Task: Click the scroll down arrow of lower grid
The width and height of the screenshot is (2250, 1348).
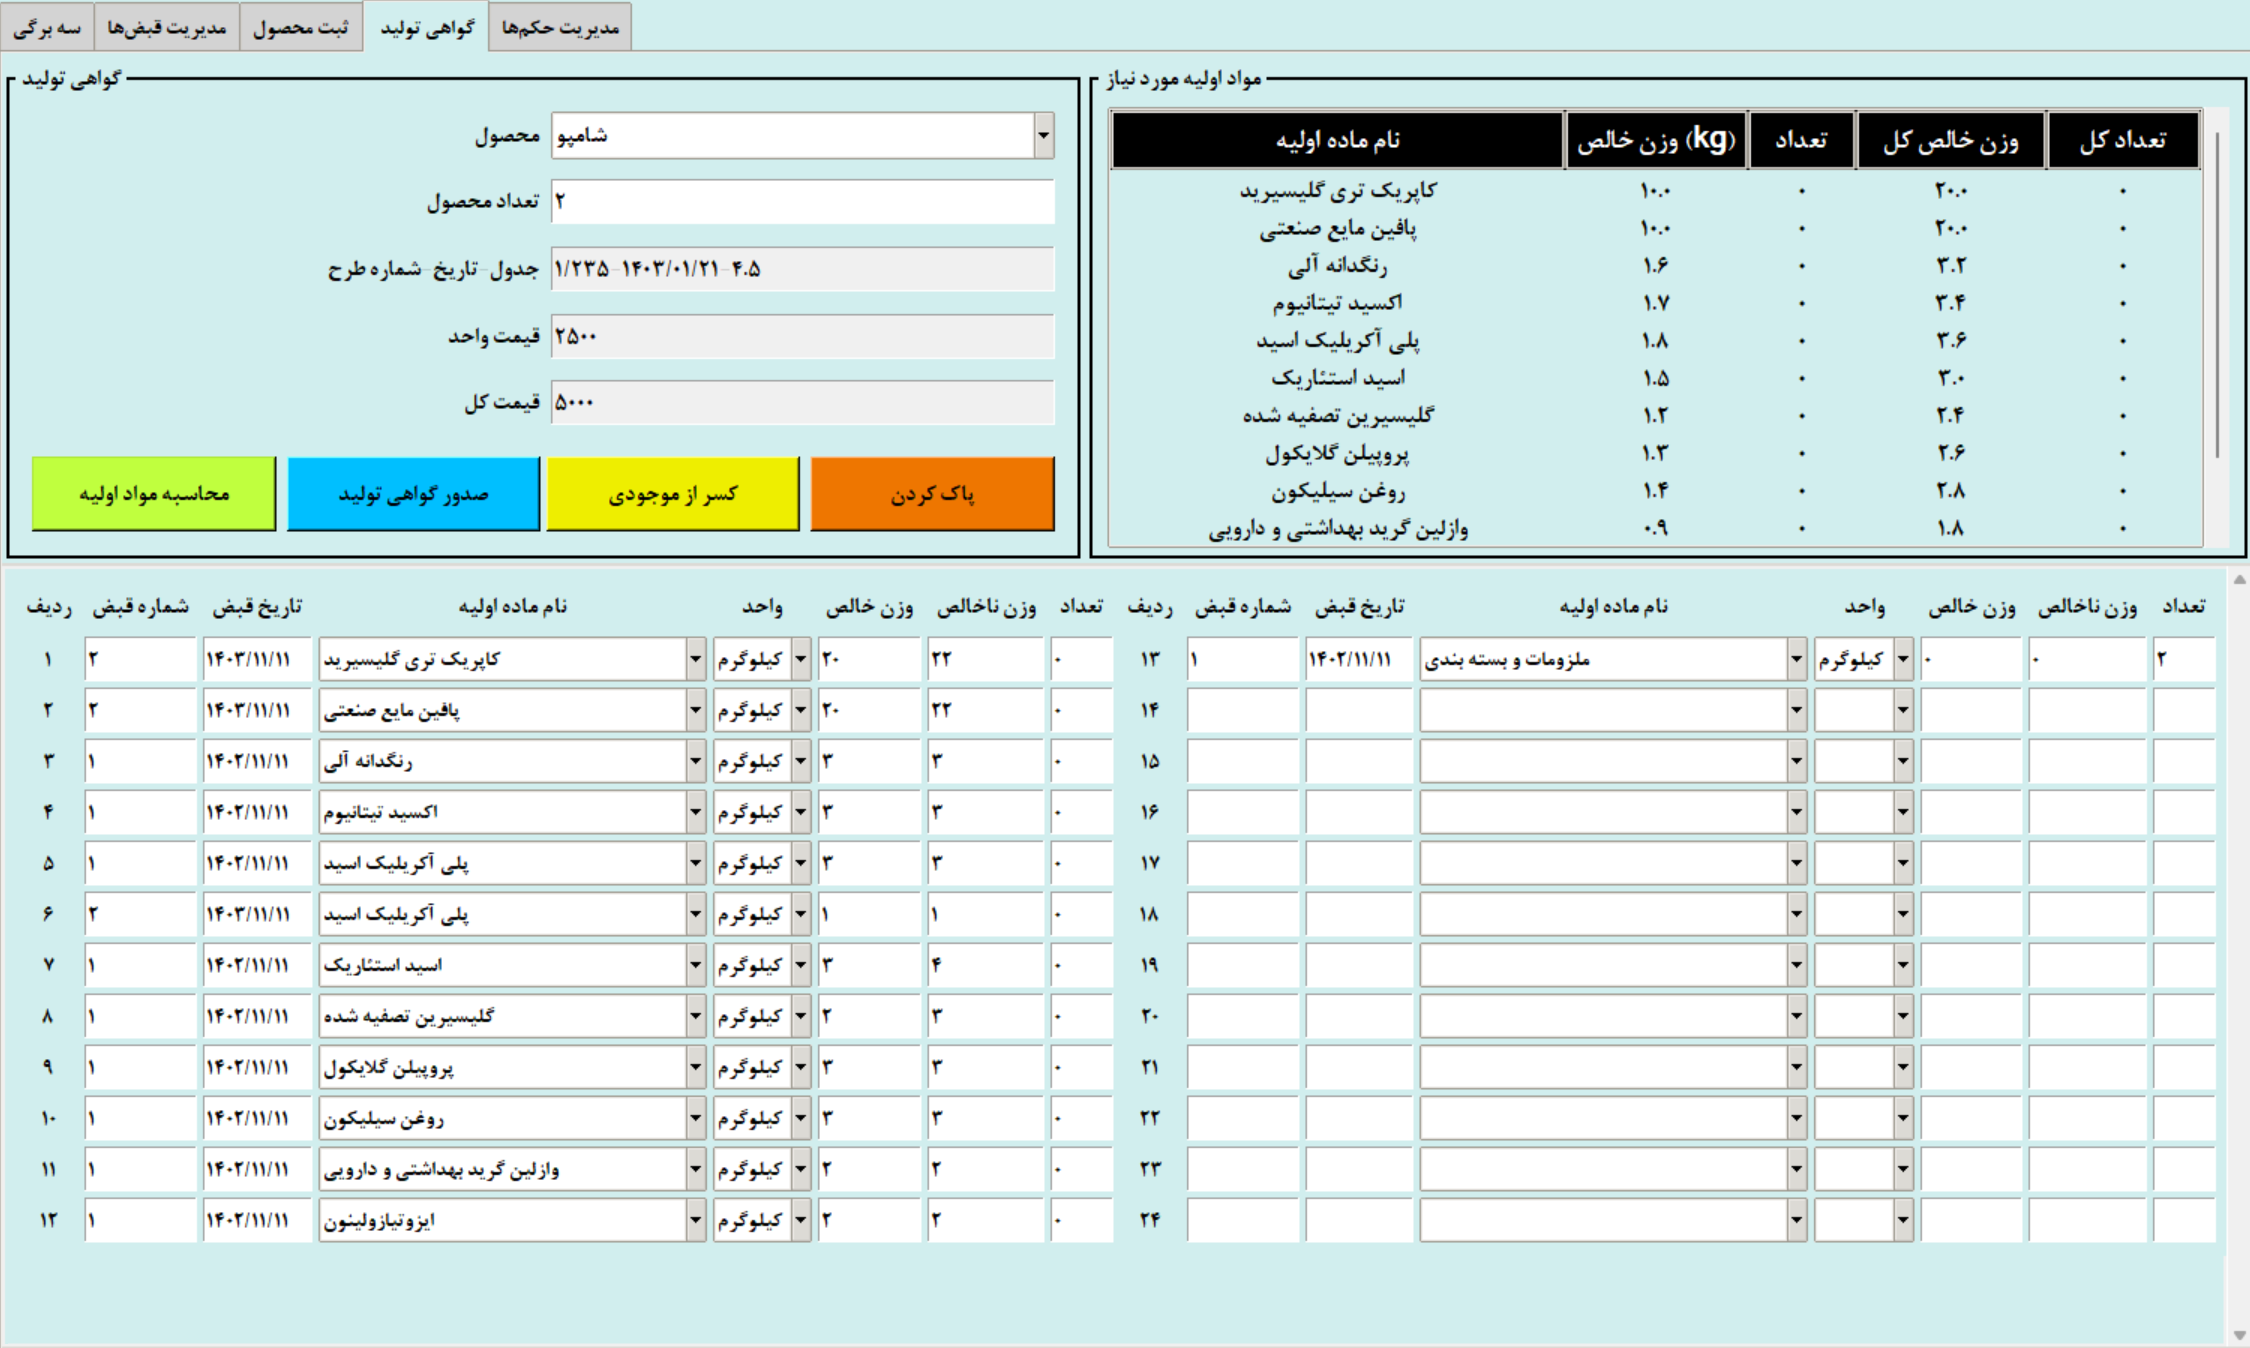Action: (x=2239, y=1335)
